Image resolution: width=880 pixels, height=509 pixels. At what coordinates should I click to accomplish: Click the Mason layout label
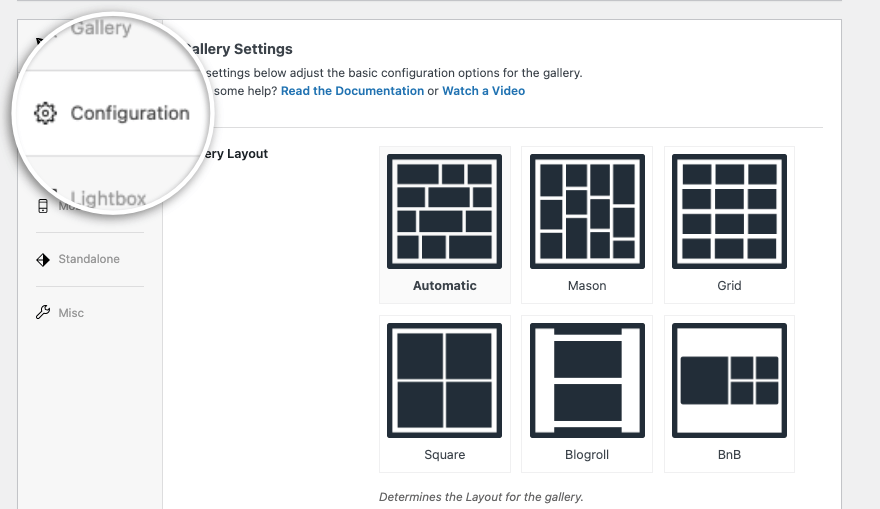(x=587, y=286)
